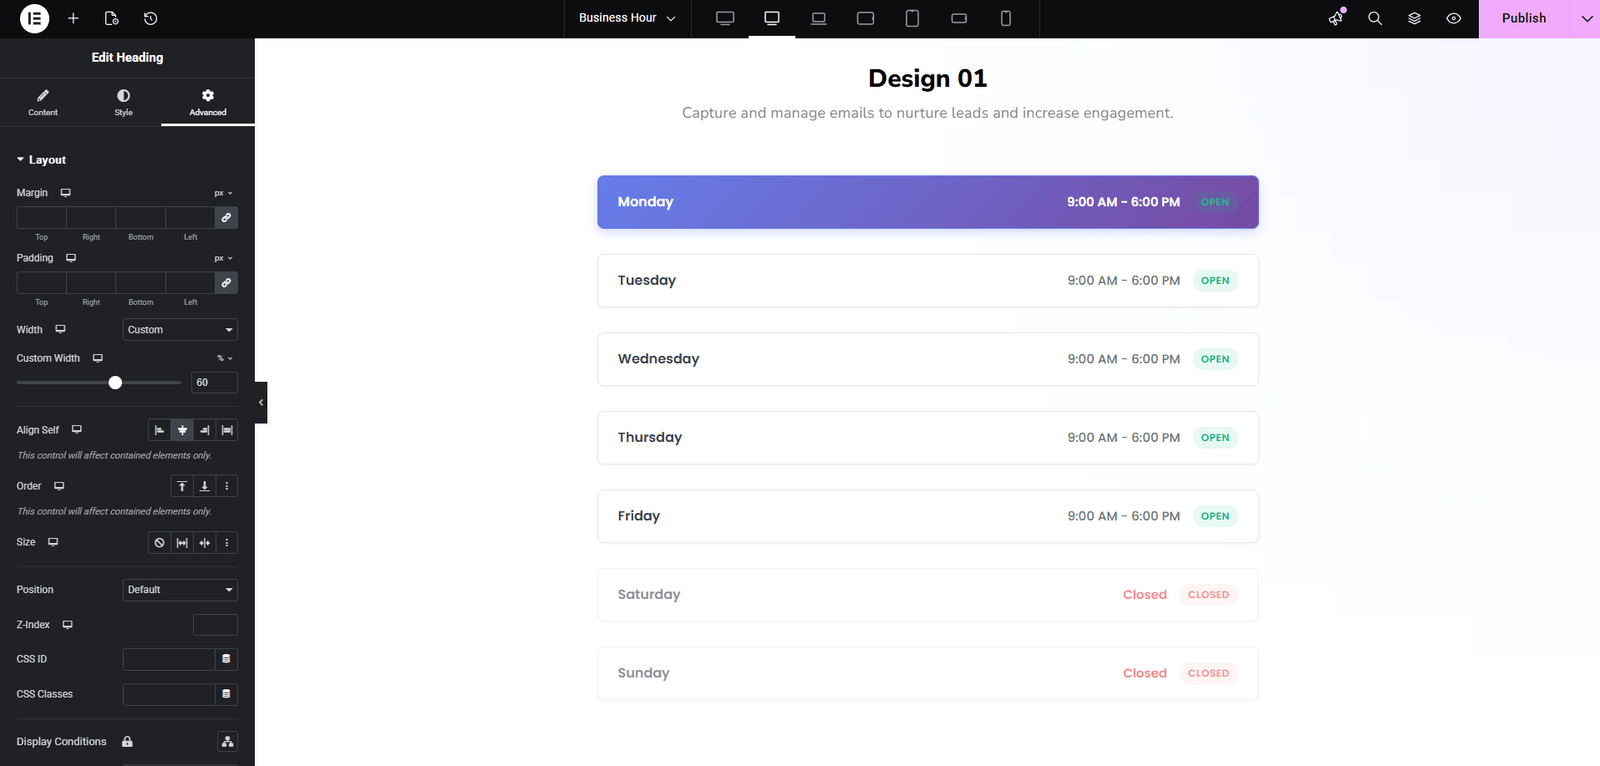Click the Saturday CLOSED badge

[1208, 594]
